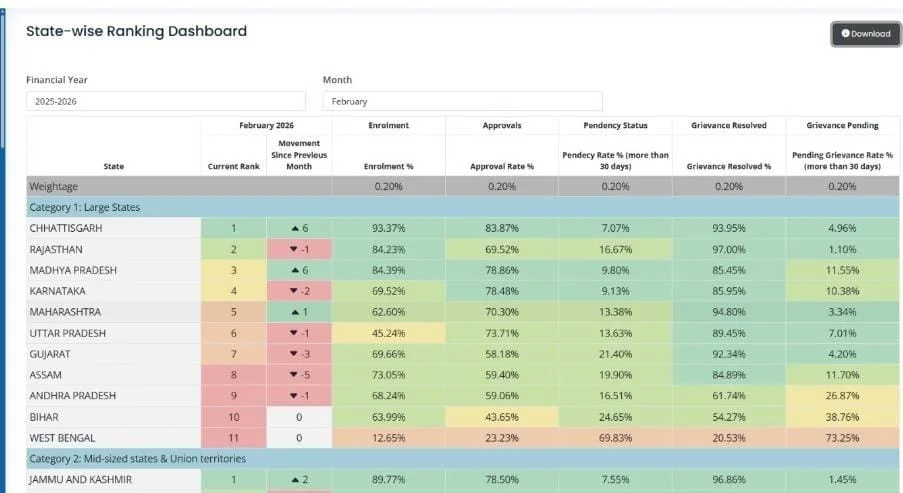The width and height of the screenshot is (903, 493).
Task: Expand Category 1: Large States section row
Action: tap(85, 207)
